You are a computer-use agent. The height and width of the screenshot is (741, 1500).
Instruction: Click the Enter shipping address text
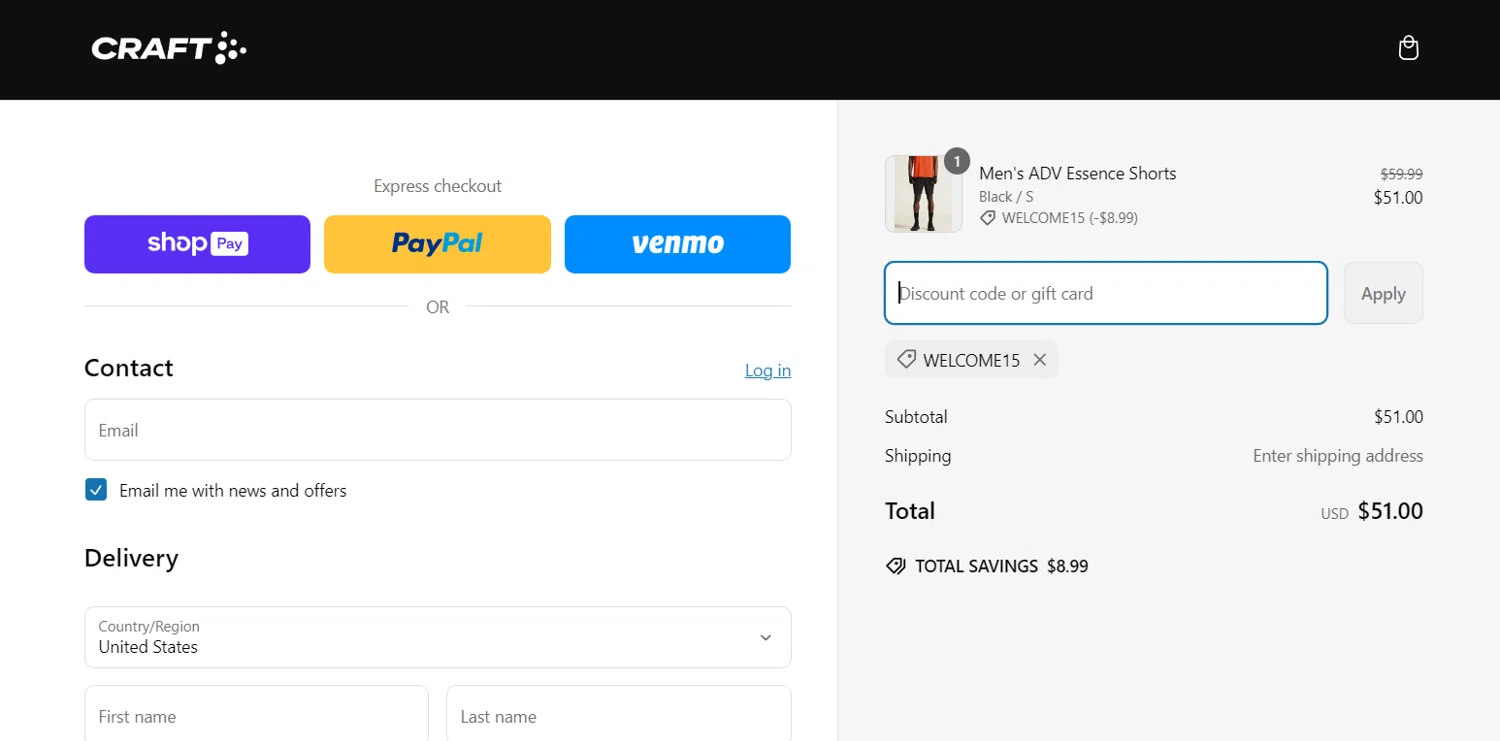click(1338, 456)
